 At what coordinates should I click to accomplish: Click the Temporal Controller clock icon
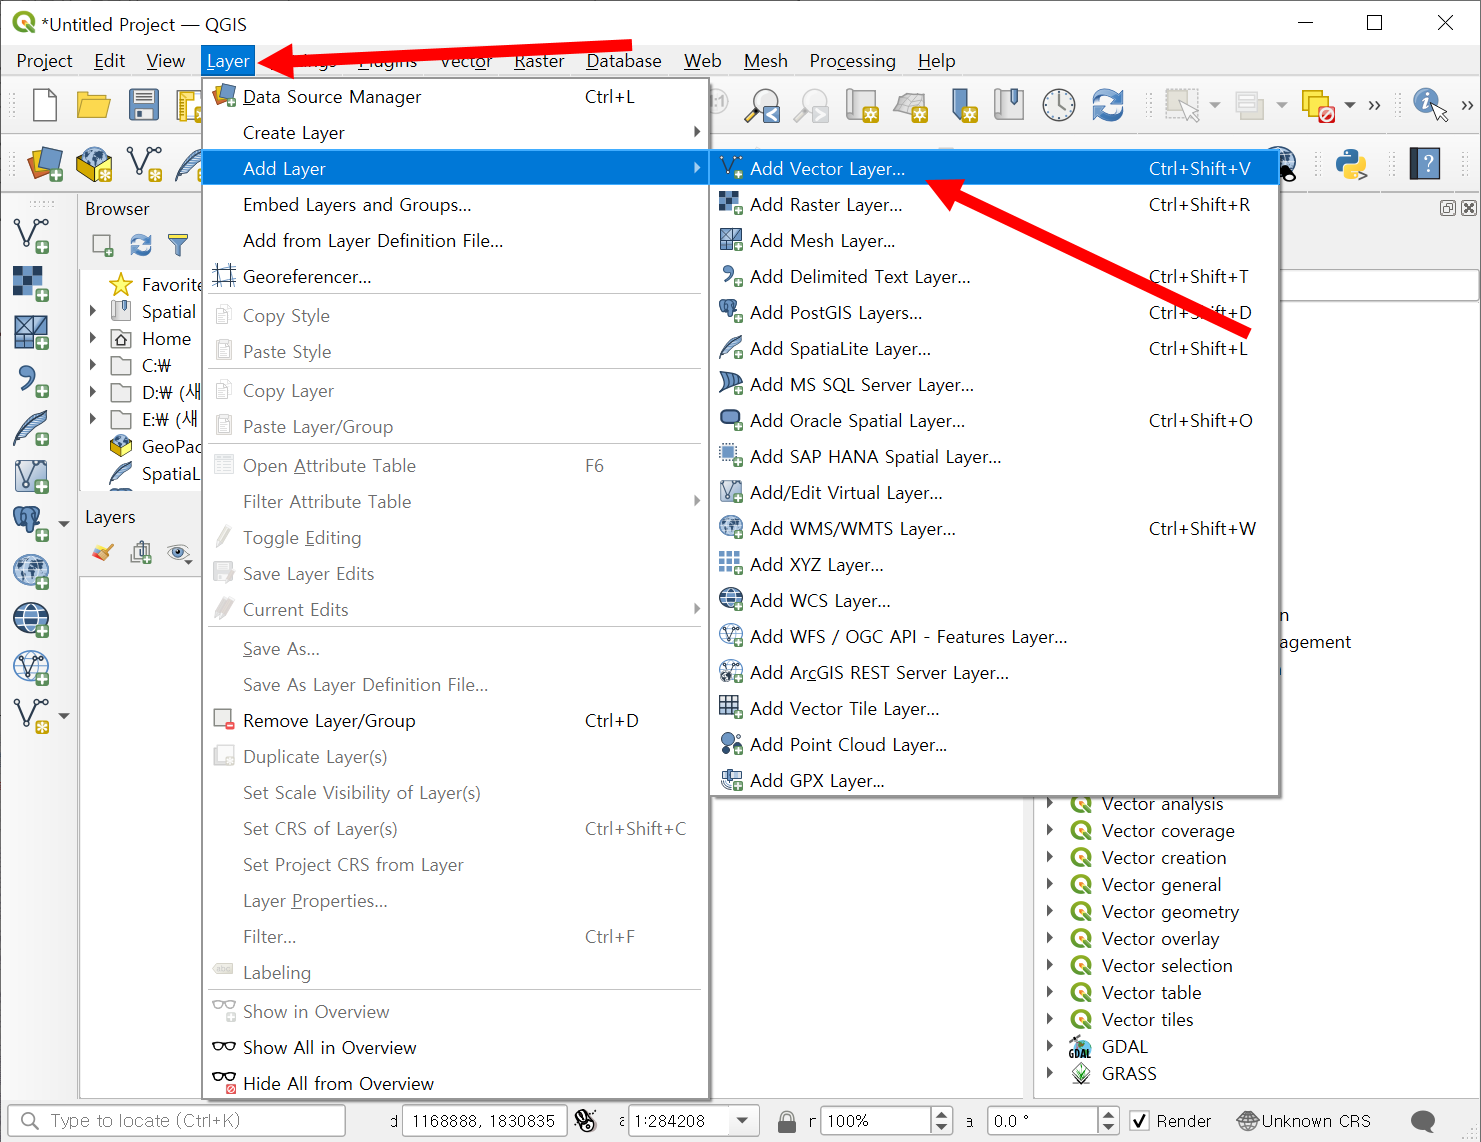pyautogui.click(x=1058, y=105)
